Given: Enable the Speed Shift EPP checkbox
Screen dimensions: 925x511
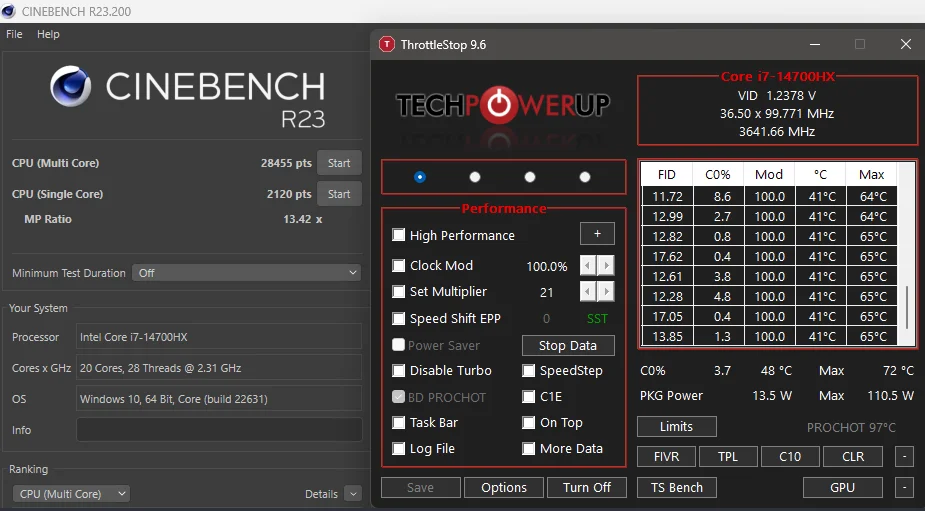Looking at the screenshot, I should click(x=399, y=319).
